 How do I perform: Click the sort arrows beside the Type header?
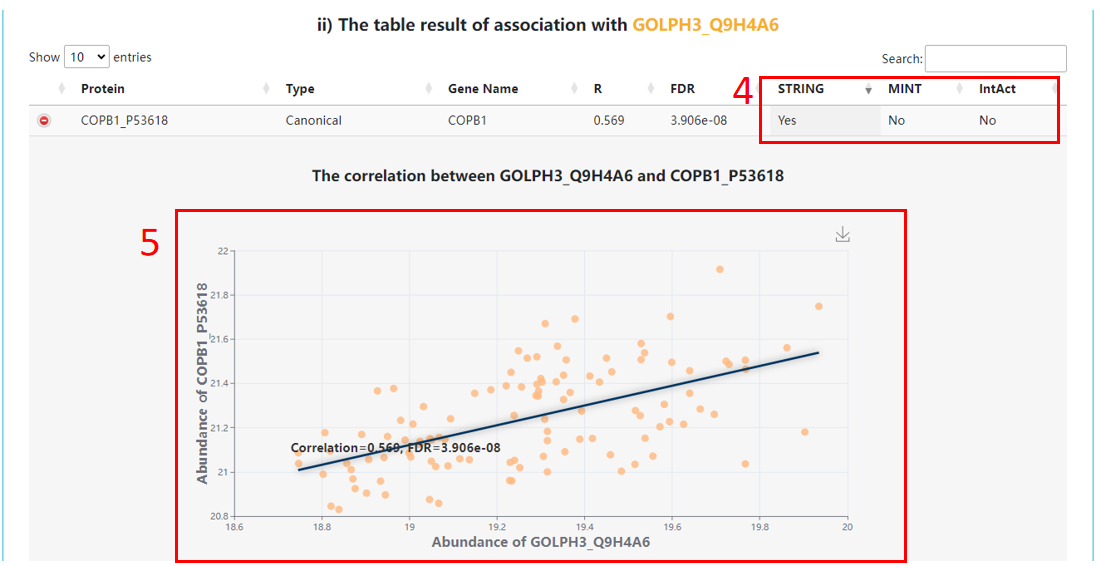tap(429, 89)
